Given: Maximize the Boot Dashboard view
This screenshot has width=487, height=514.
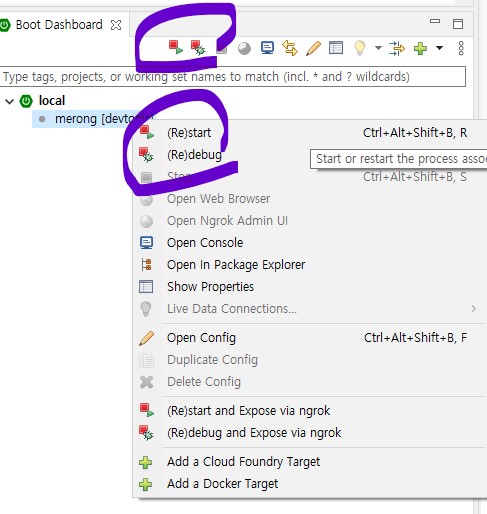Looking at the screenshot, I should 458,24.
